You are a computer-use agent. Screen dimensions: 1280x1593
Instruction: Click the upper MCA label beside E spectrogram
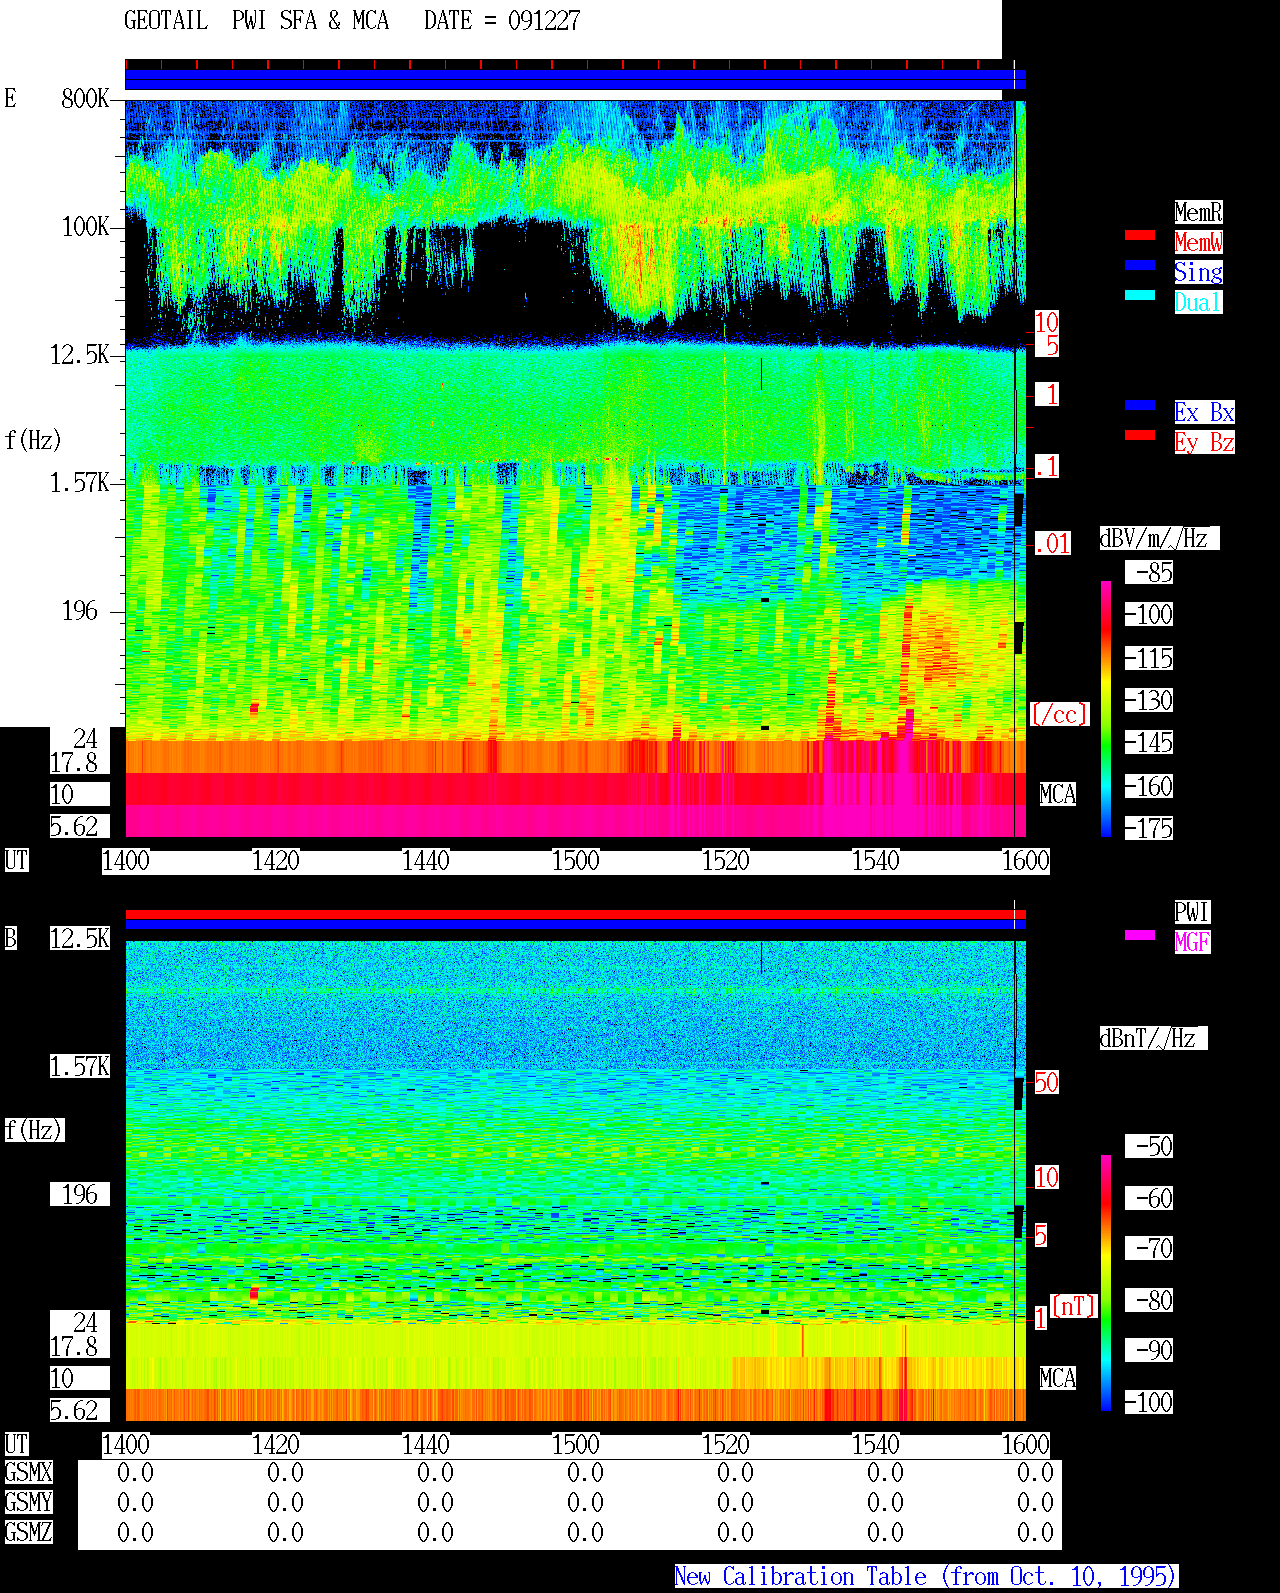[x=1057, y=794]
